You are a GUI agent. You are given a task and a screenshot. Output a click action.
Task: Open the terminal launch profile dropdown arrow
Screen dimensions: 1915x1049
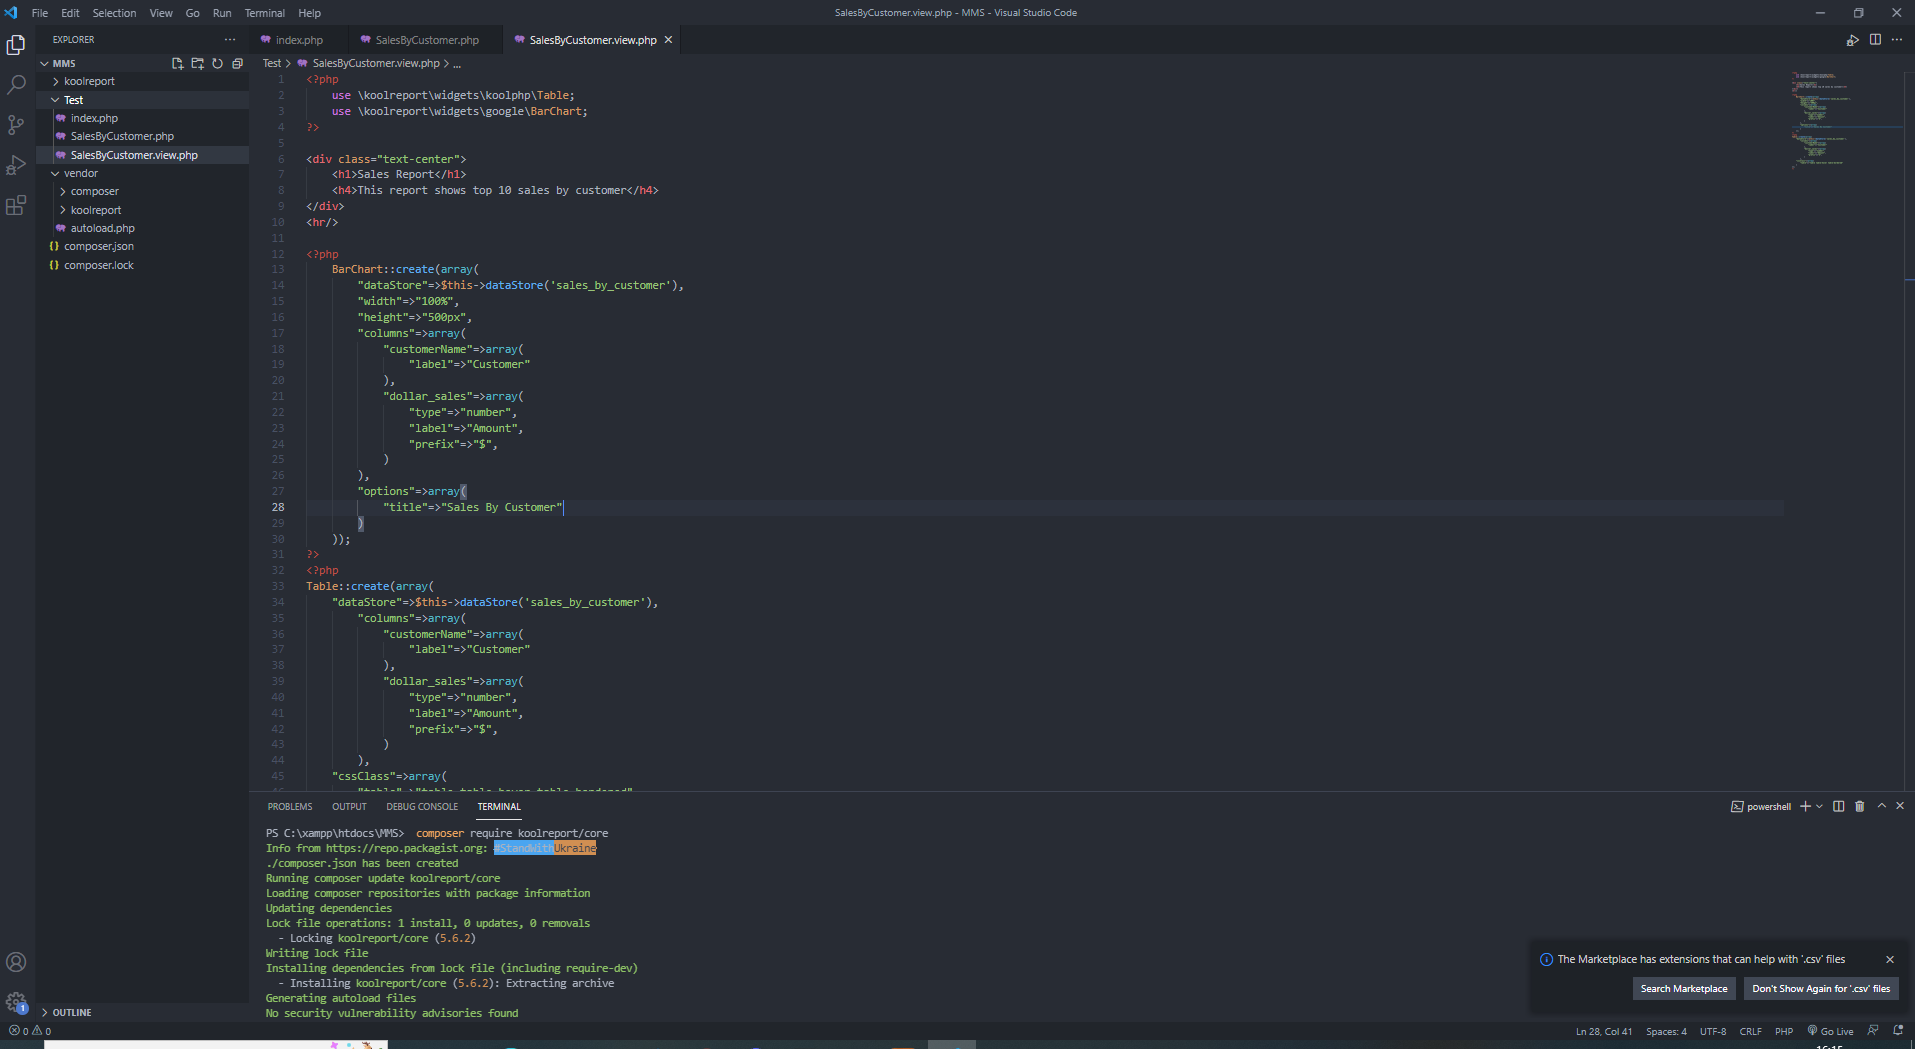pos(1818,806)
